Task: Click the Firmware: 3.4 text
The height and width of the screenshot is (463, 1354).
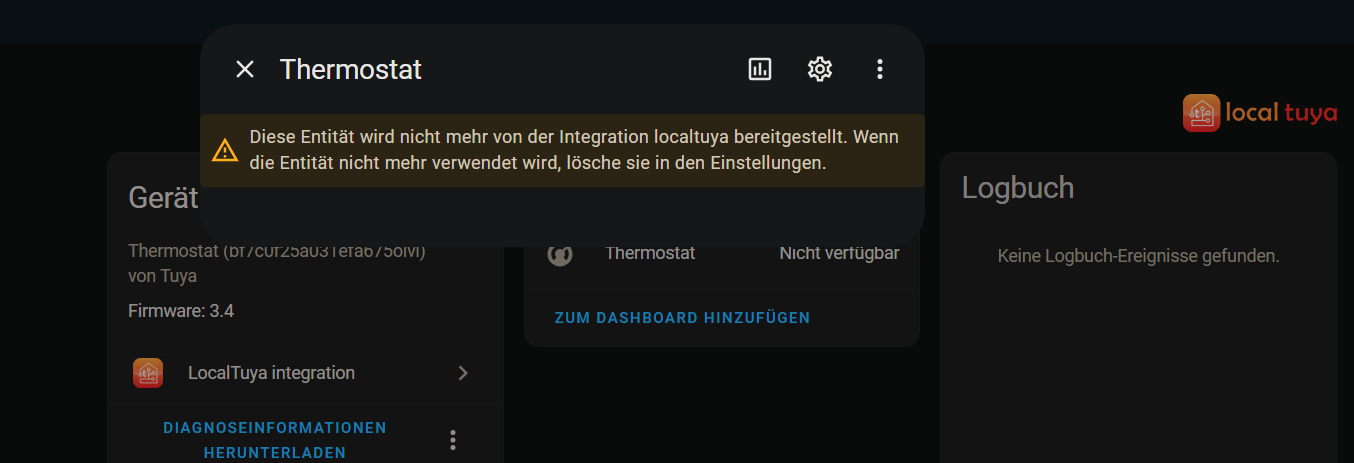Action: 181,311
